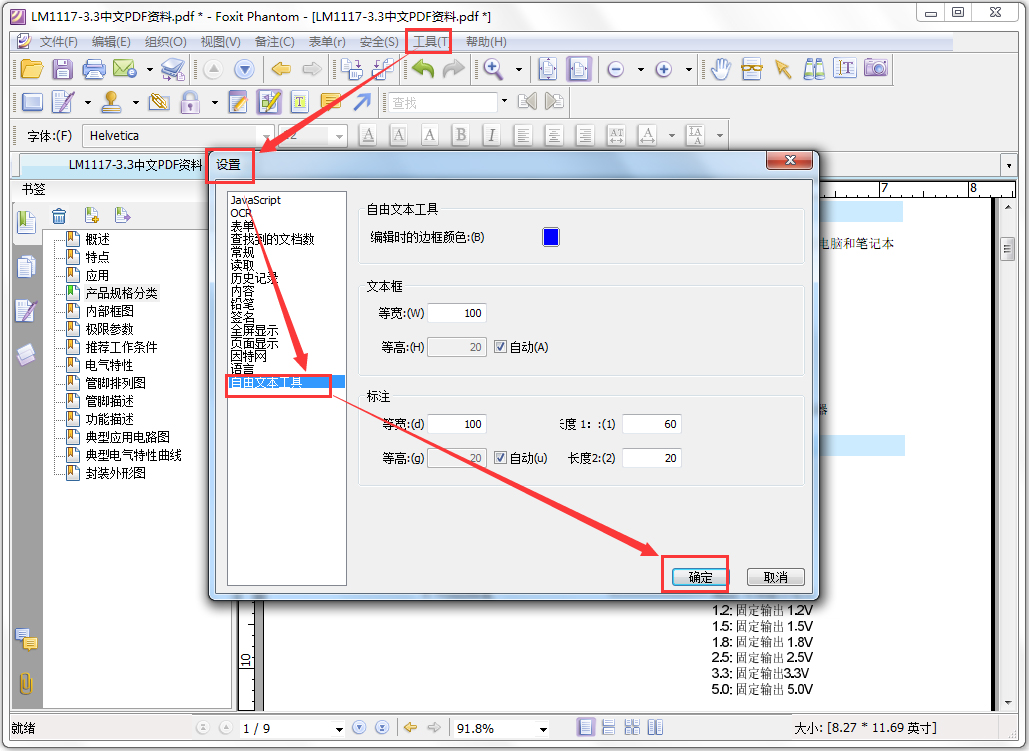This screenshot has height=751, width=1029.
Task: Open the 典型应用电路图 bookmark
Action: coord(127,437)
